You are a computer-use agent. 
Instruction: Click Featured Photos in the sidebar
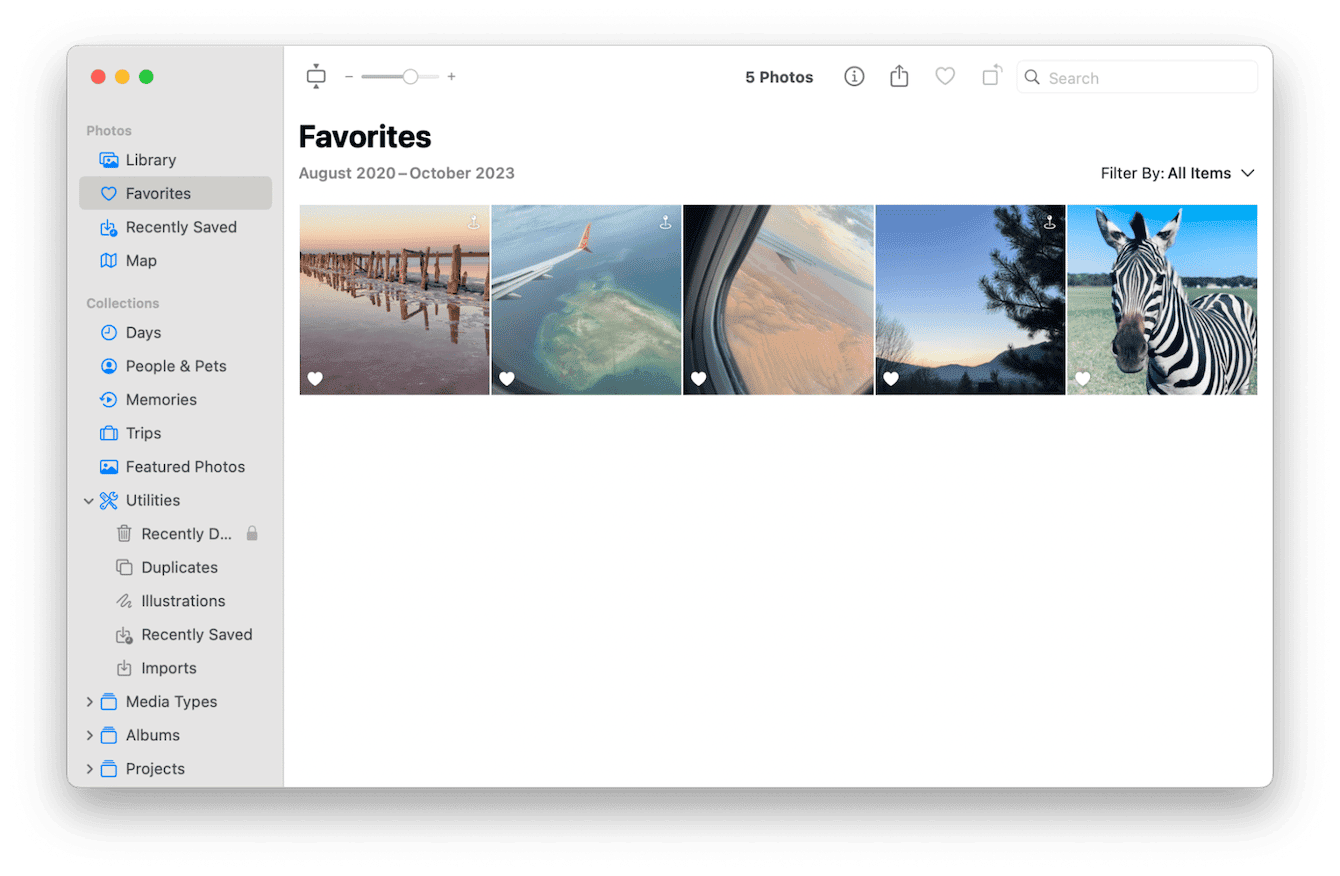pyautogui.click(x=185, y=466)
